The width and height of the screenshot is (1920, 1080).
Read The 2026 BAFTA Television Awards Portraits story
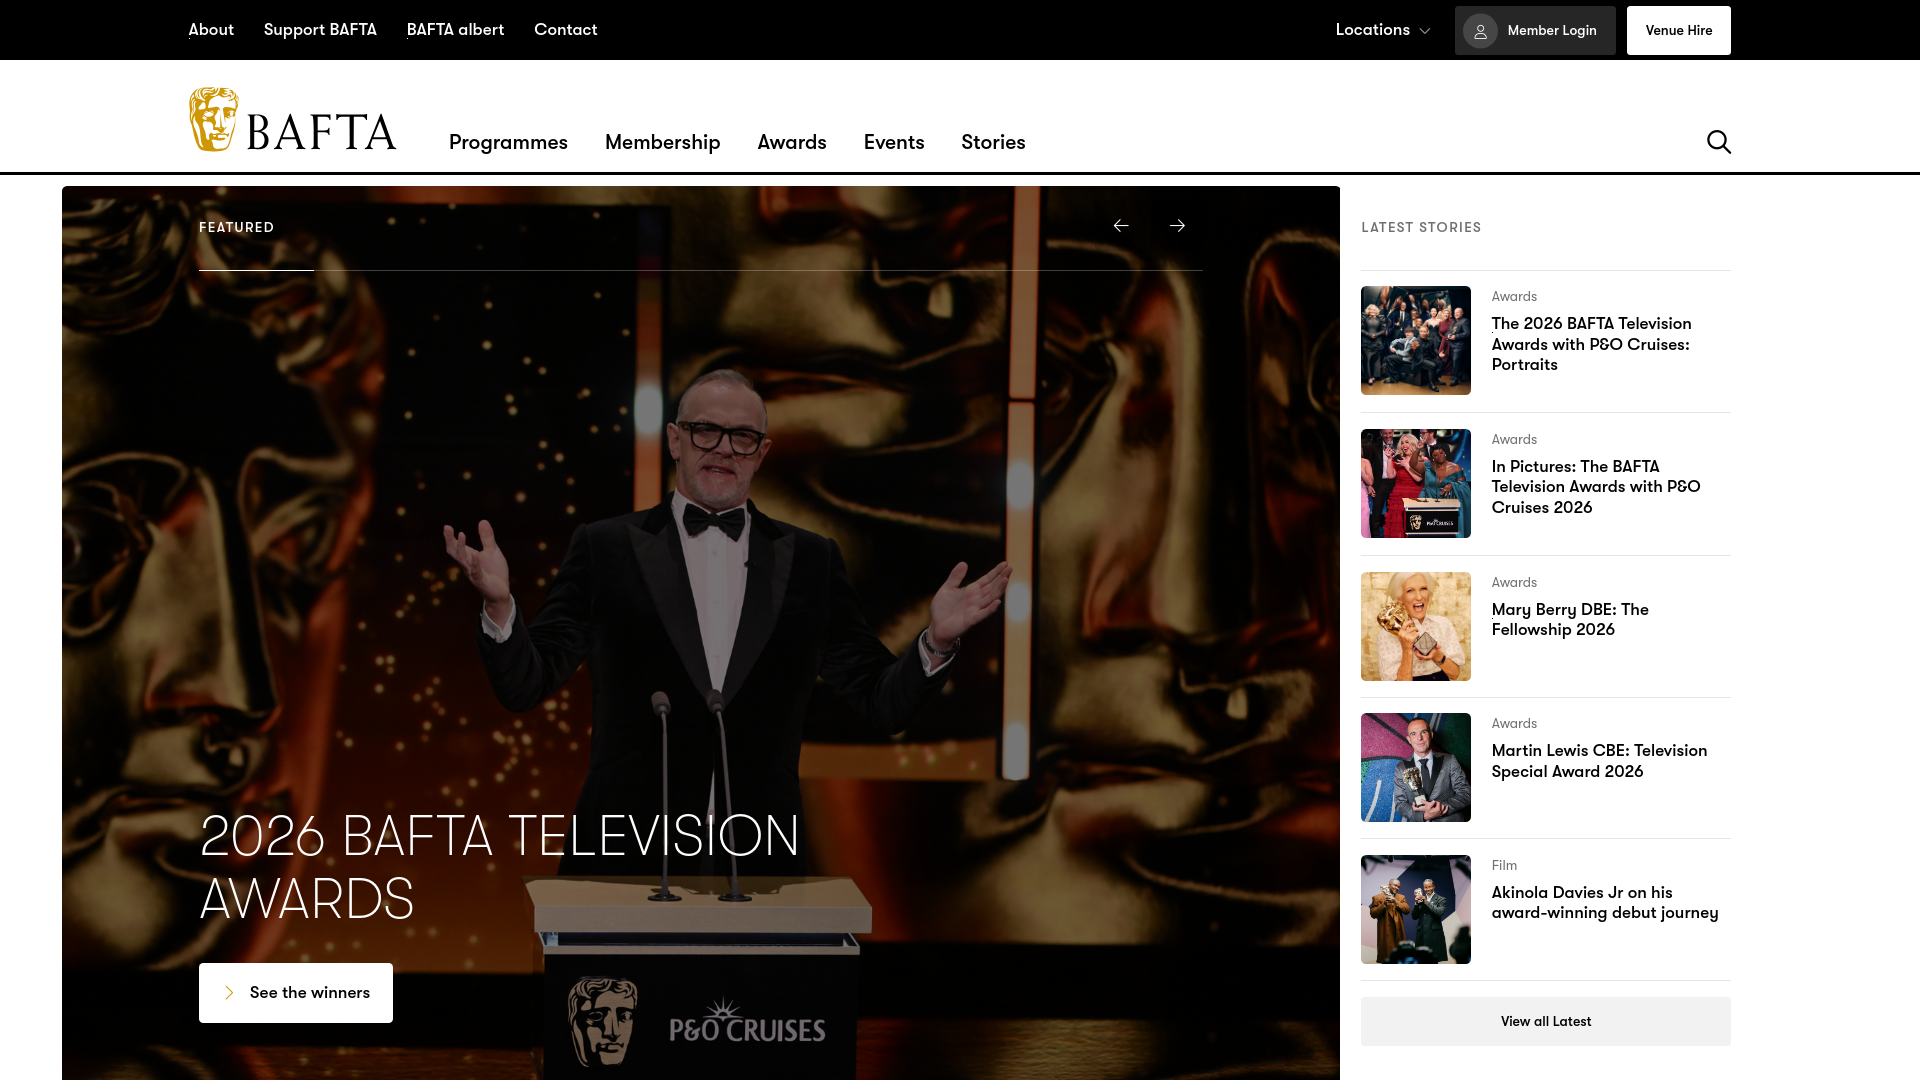tap(1591, 344)
